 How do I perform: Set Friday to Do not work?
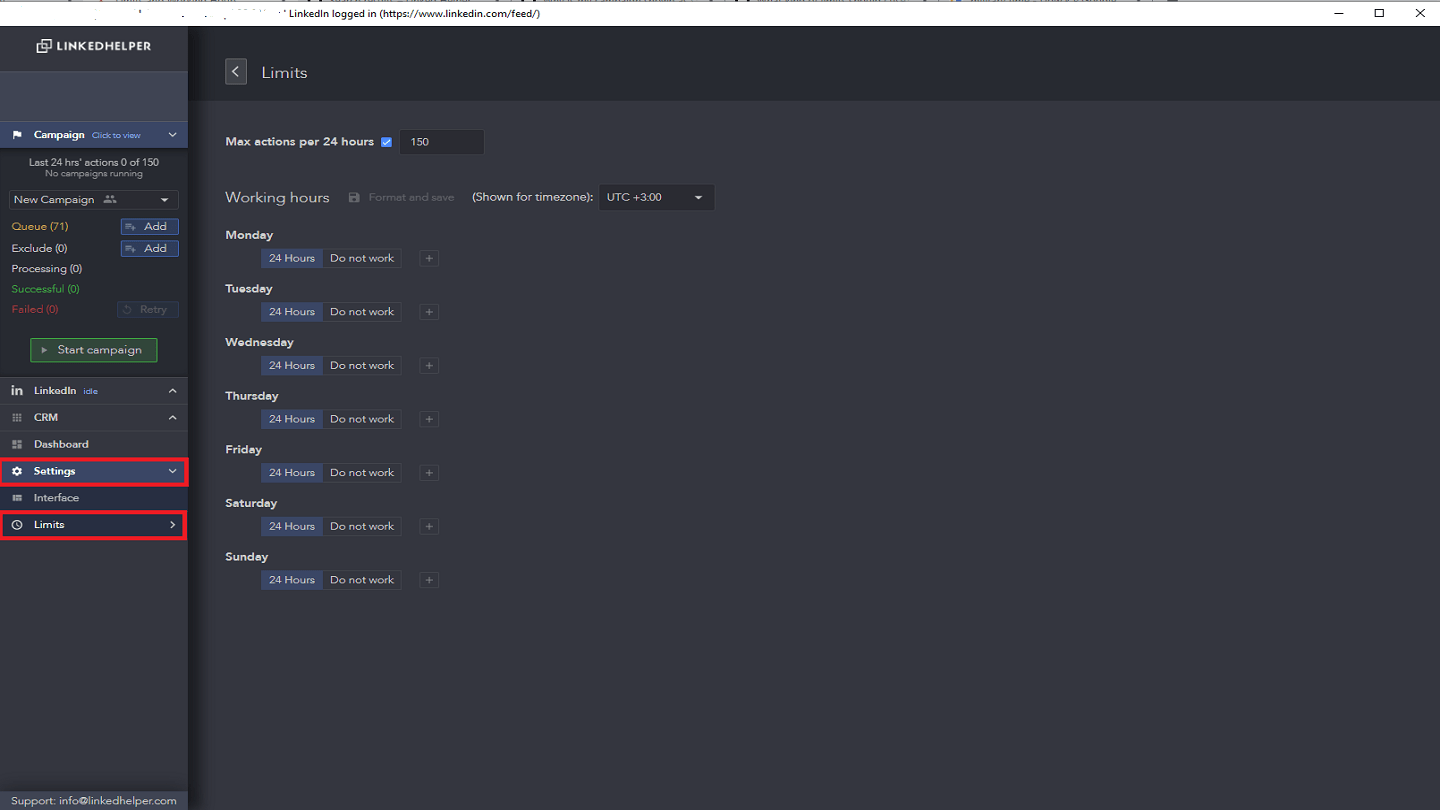362,473
